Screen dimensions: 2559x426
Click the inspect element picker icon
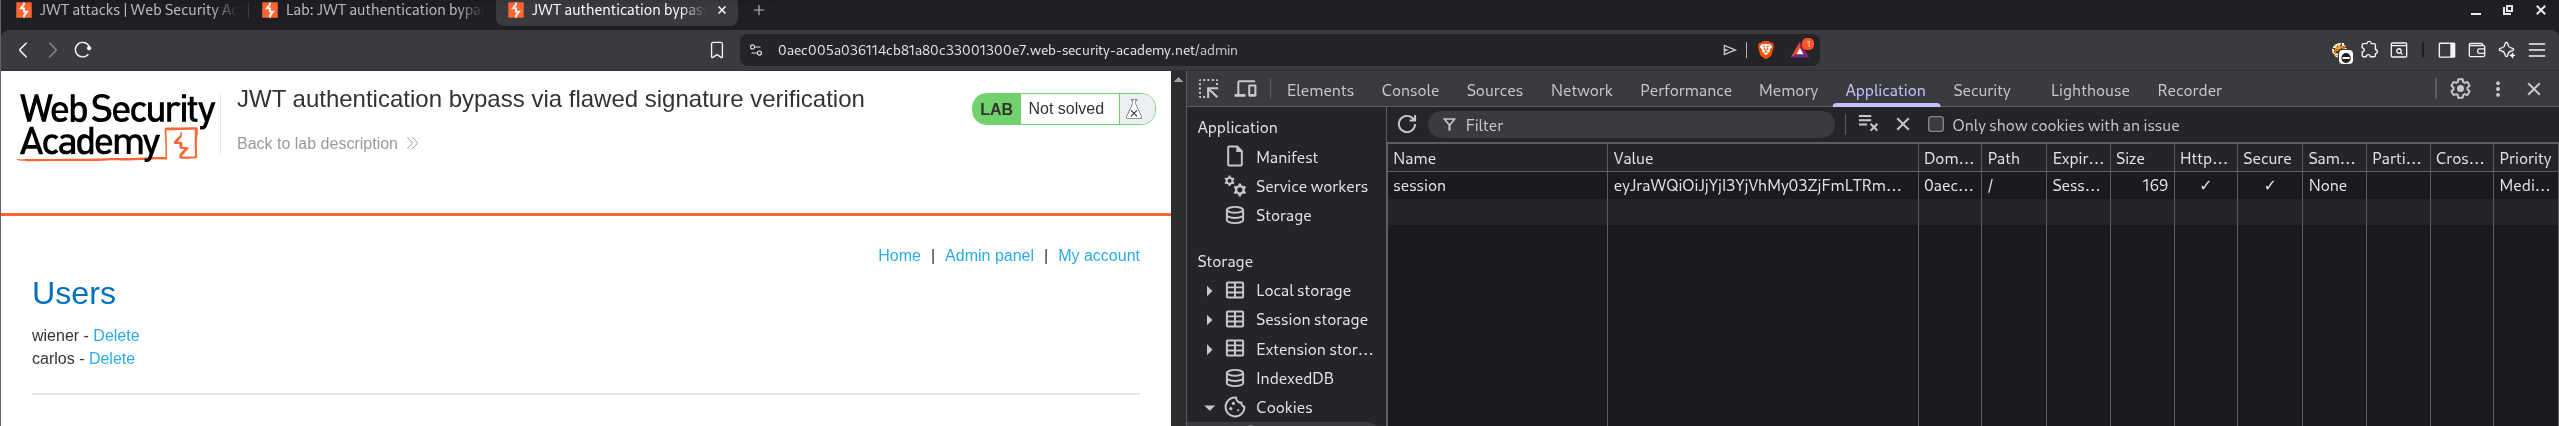[x=1208, y=90]
